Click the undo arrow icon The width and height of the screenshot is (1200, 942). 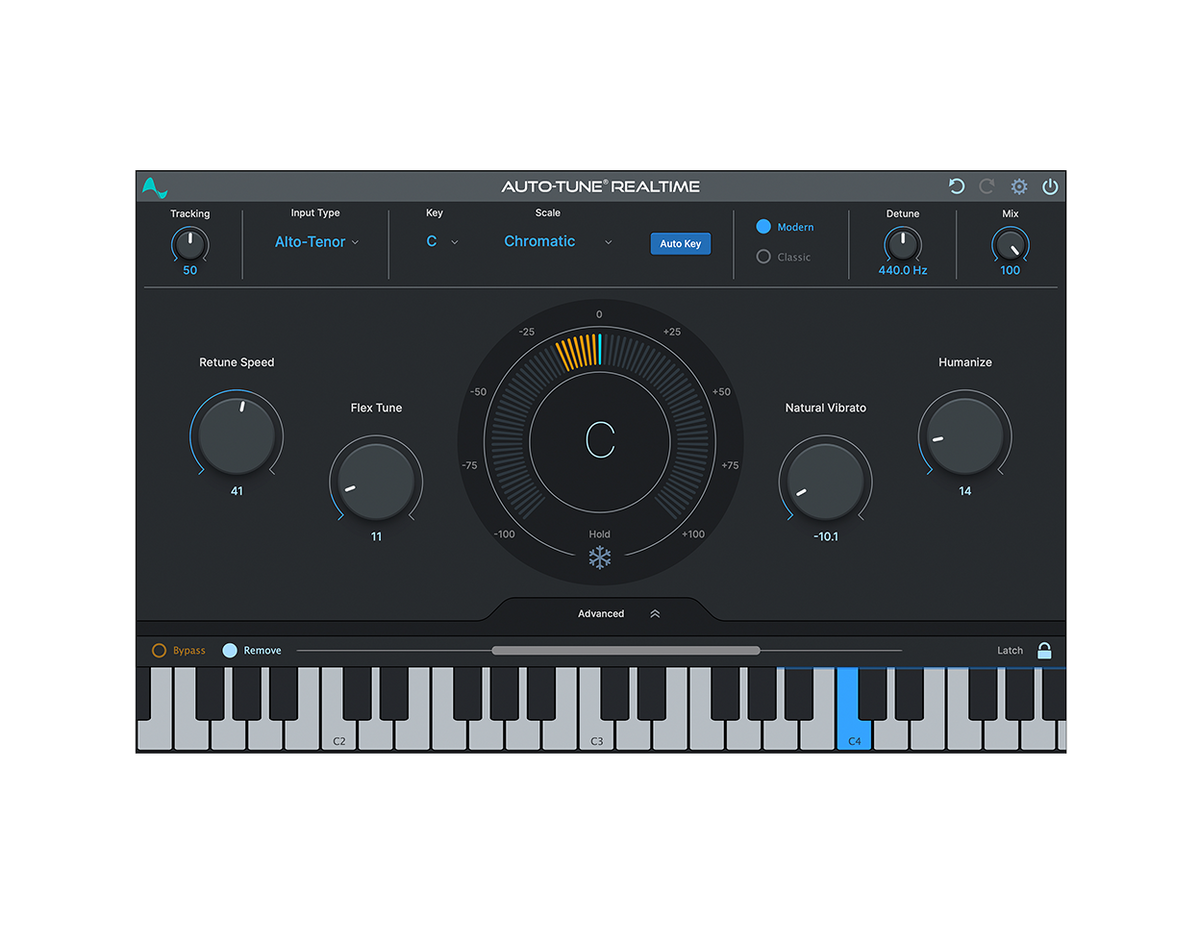(956, 187)
